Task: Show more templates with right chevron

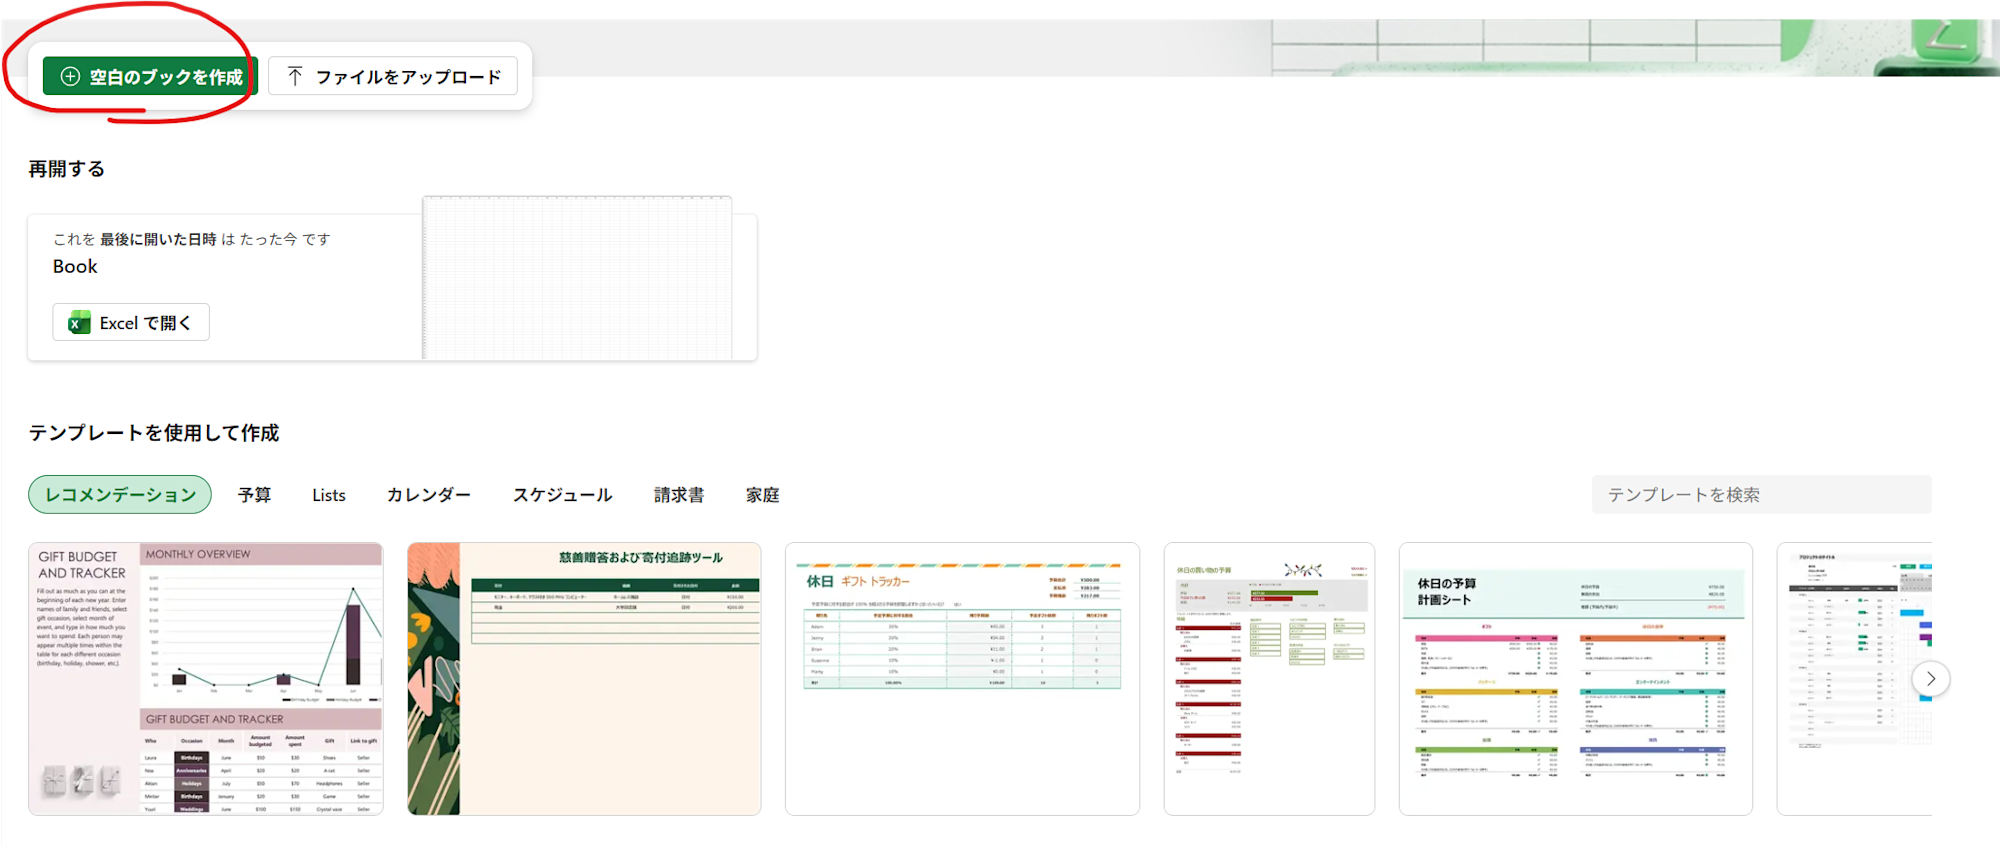Action: 1931,679
